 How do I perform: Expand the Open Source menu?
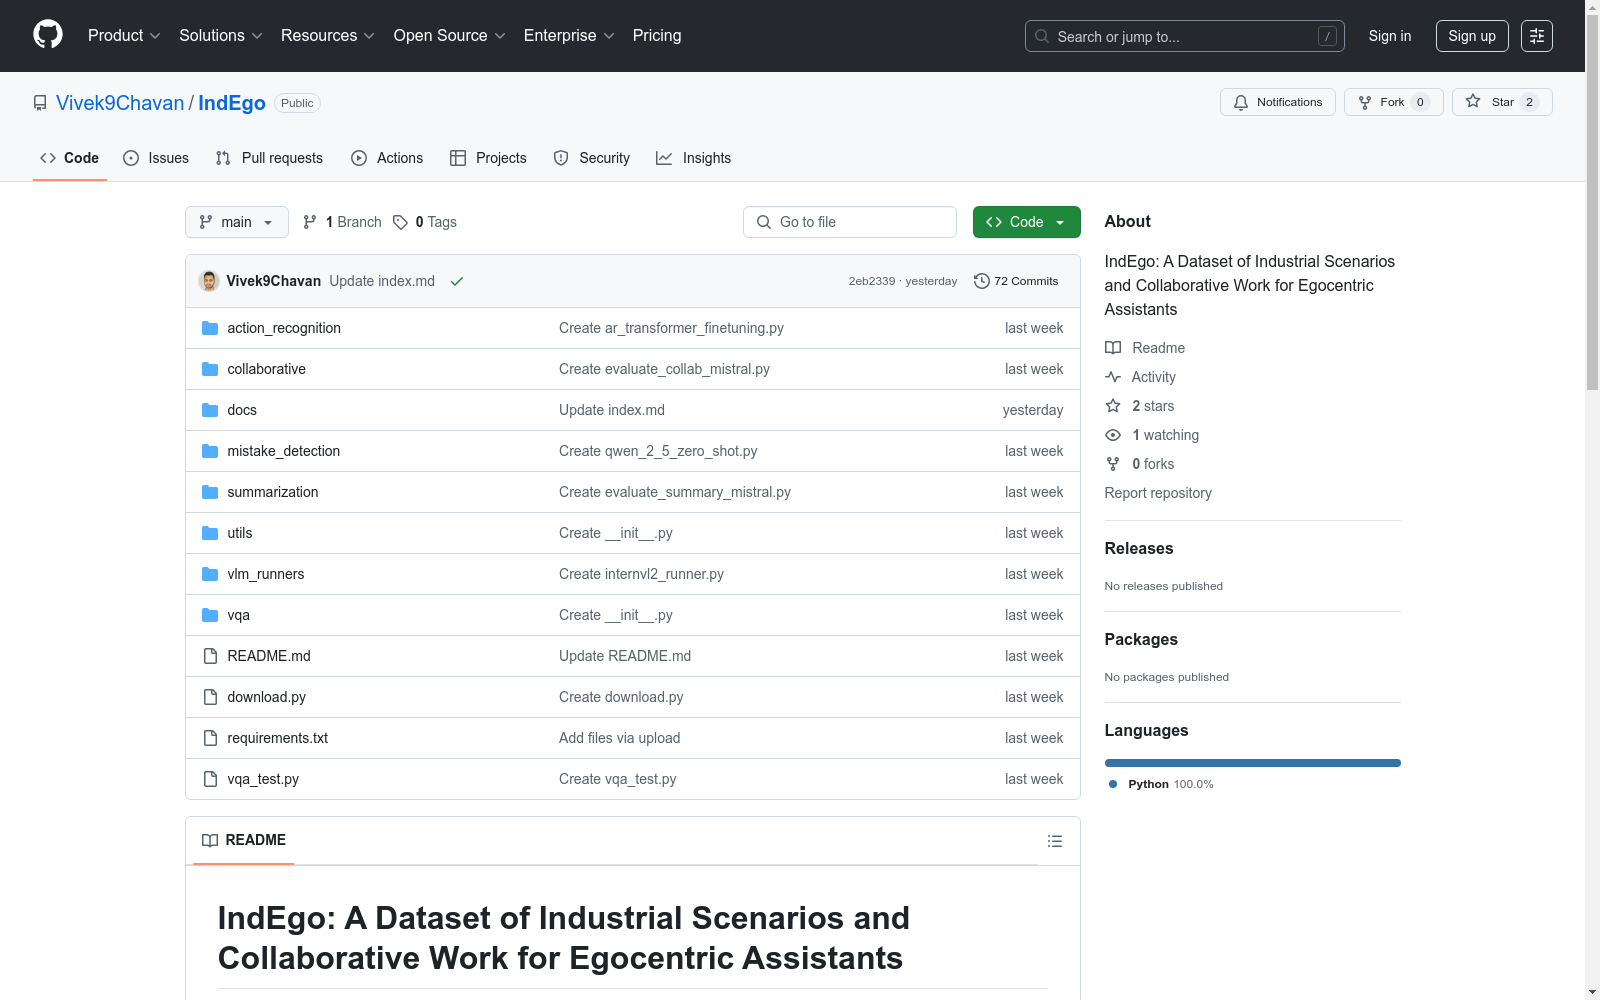(x=450, y=36)
